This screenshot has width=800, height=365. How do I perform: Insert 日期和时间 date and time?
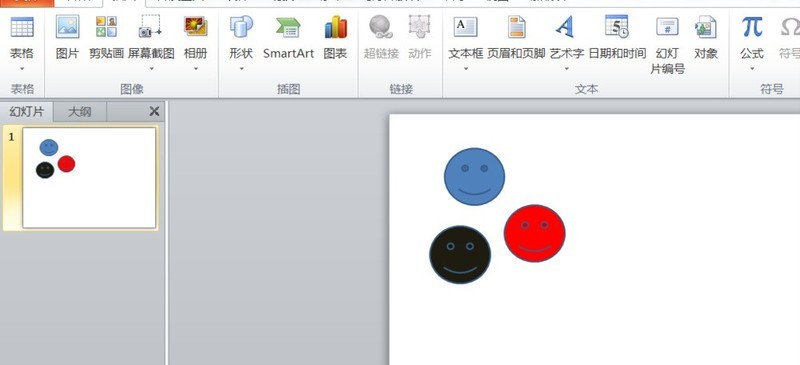tap(617, 37)
